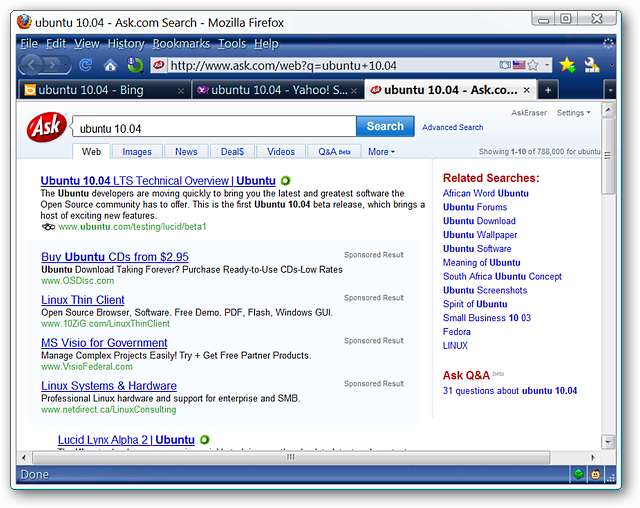Click the activity throbber in menu bar
Viewport: 640px width, 508px height.
click(x=608, y=43)
